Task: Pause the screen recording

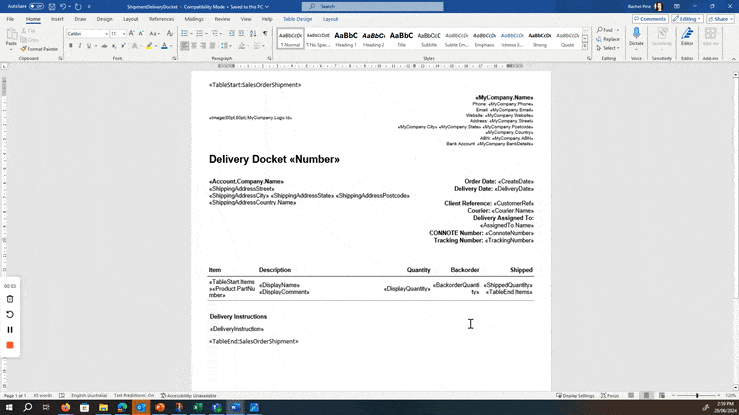Action: [x=10, y=329]
